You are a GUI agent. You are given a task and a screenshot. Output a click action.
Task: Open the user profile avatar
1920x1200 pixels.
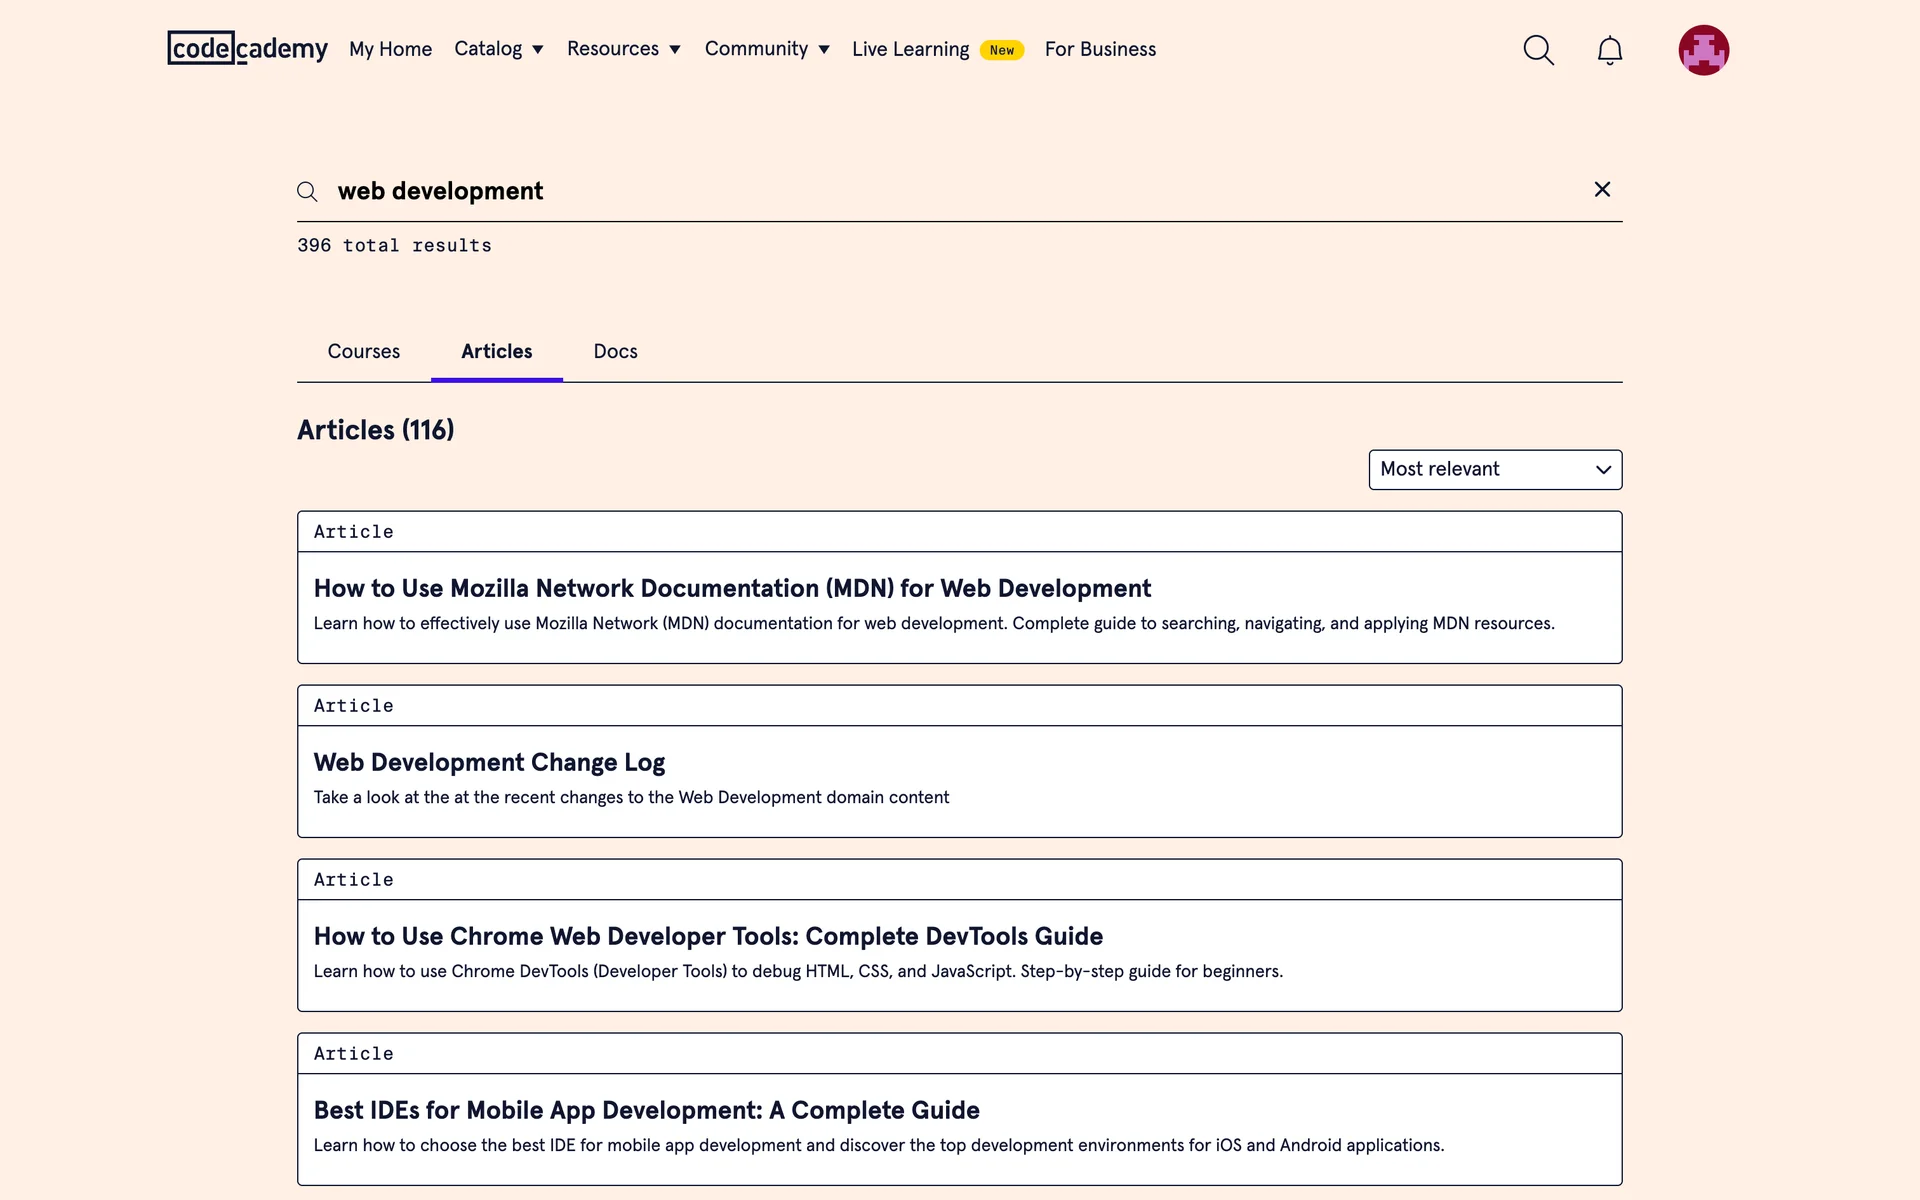1703,50
